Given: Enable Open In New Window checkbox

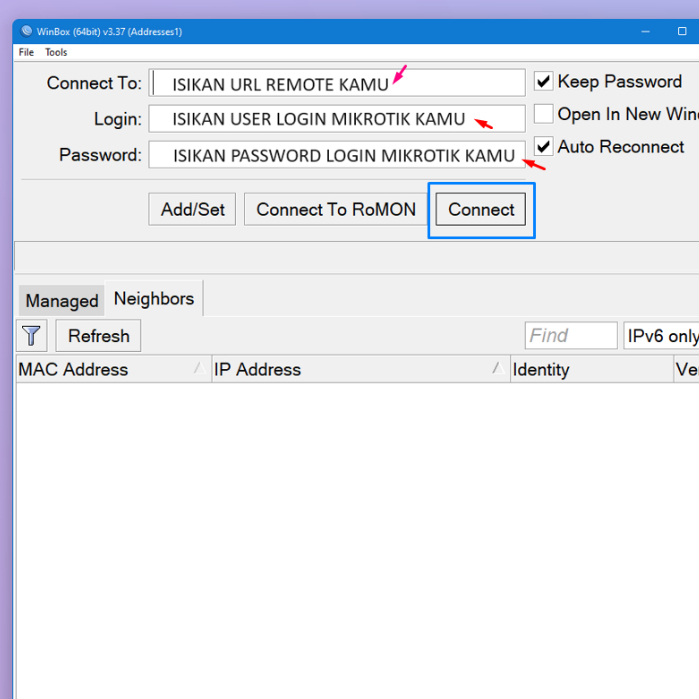Looking at the screenshot, I should (543, 114).
